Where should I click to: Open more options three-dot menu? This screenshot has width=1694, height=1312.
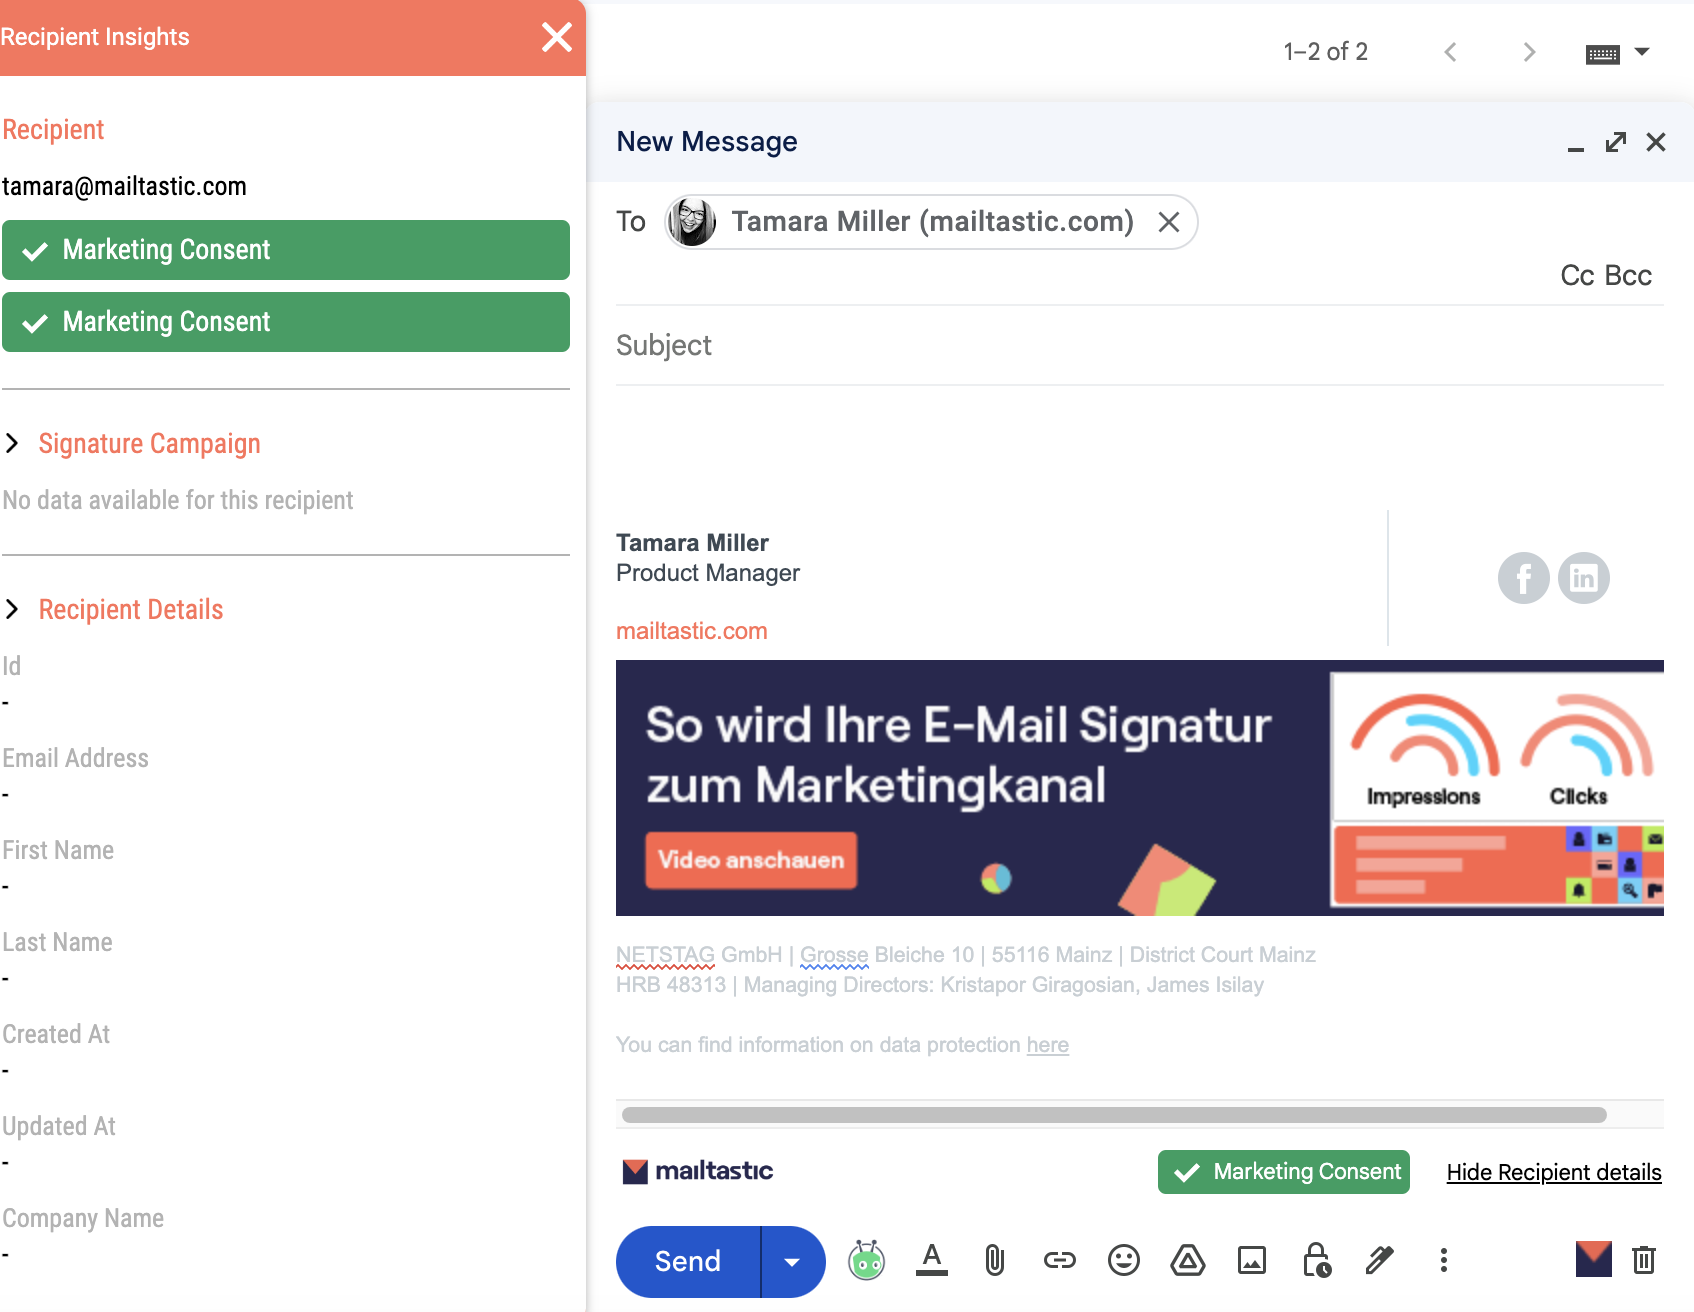(x=1444, y=1260)
